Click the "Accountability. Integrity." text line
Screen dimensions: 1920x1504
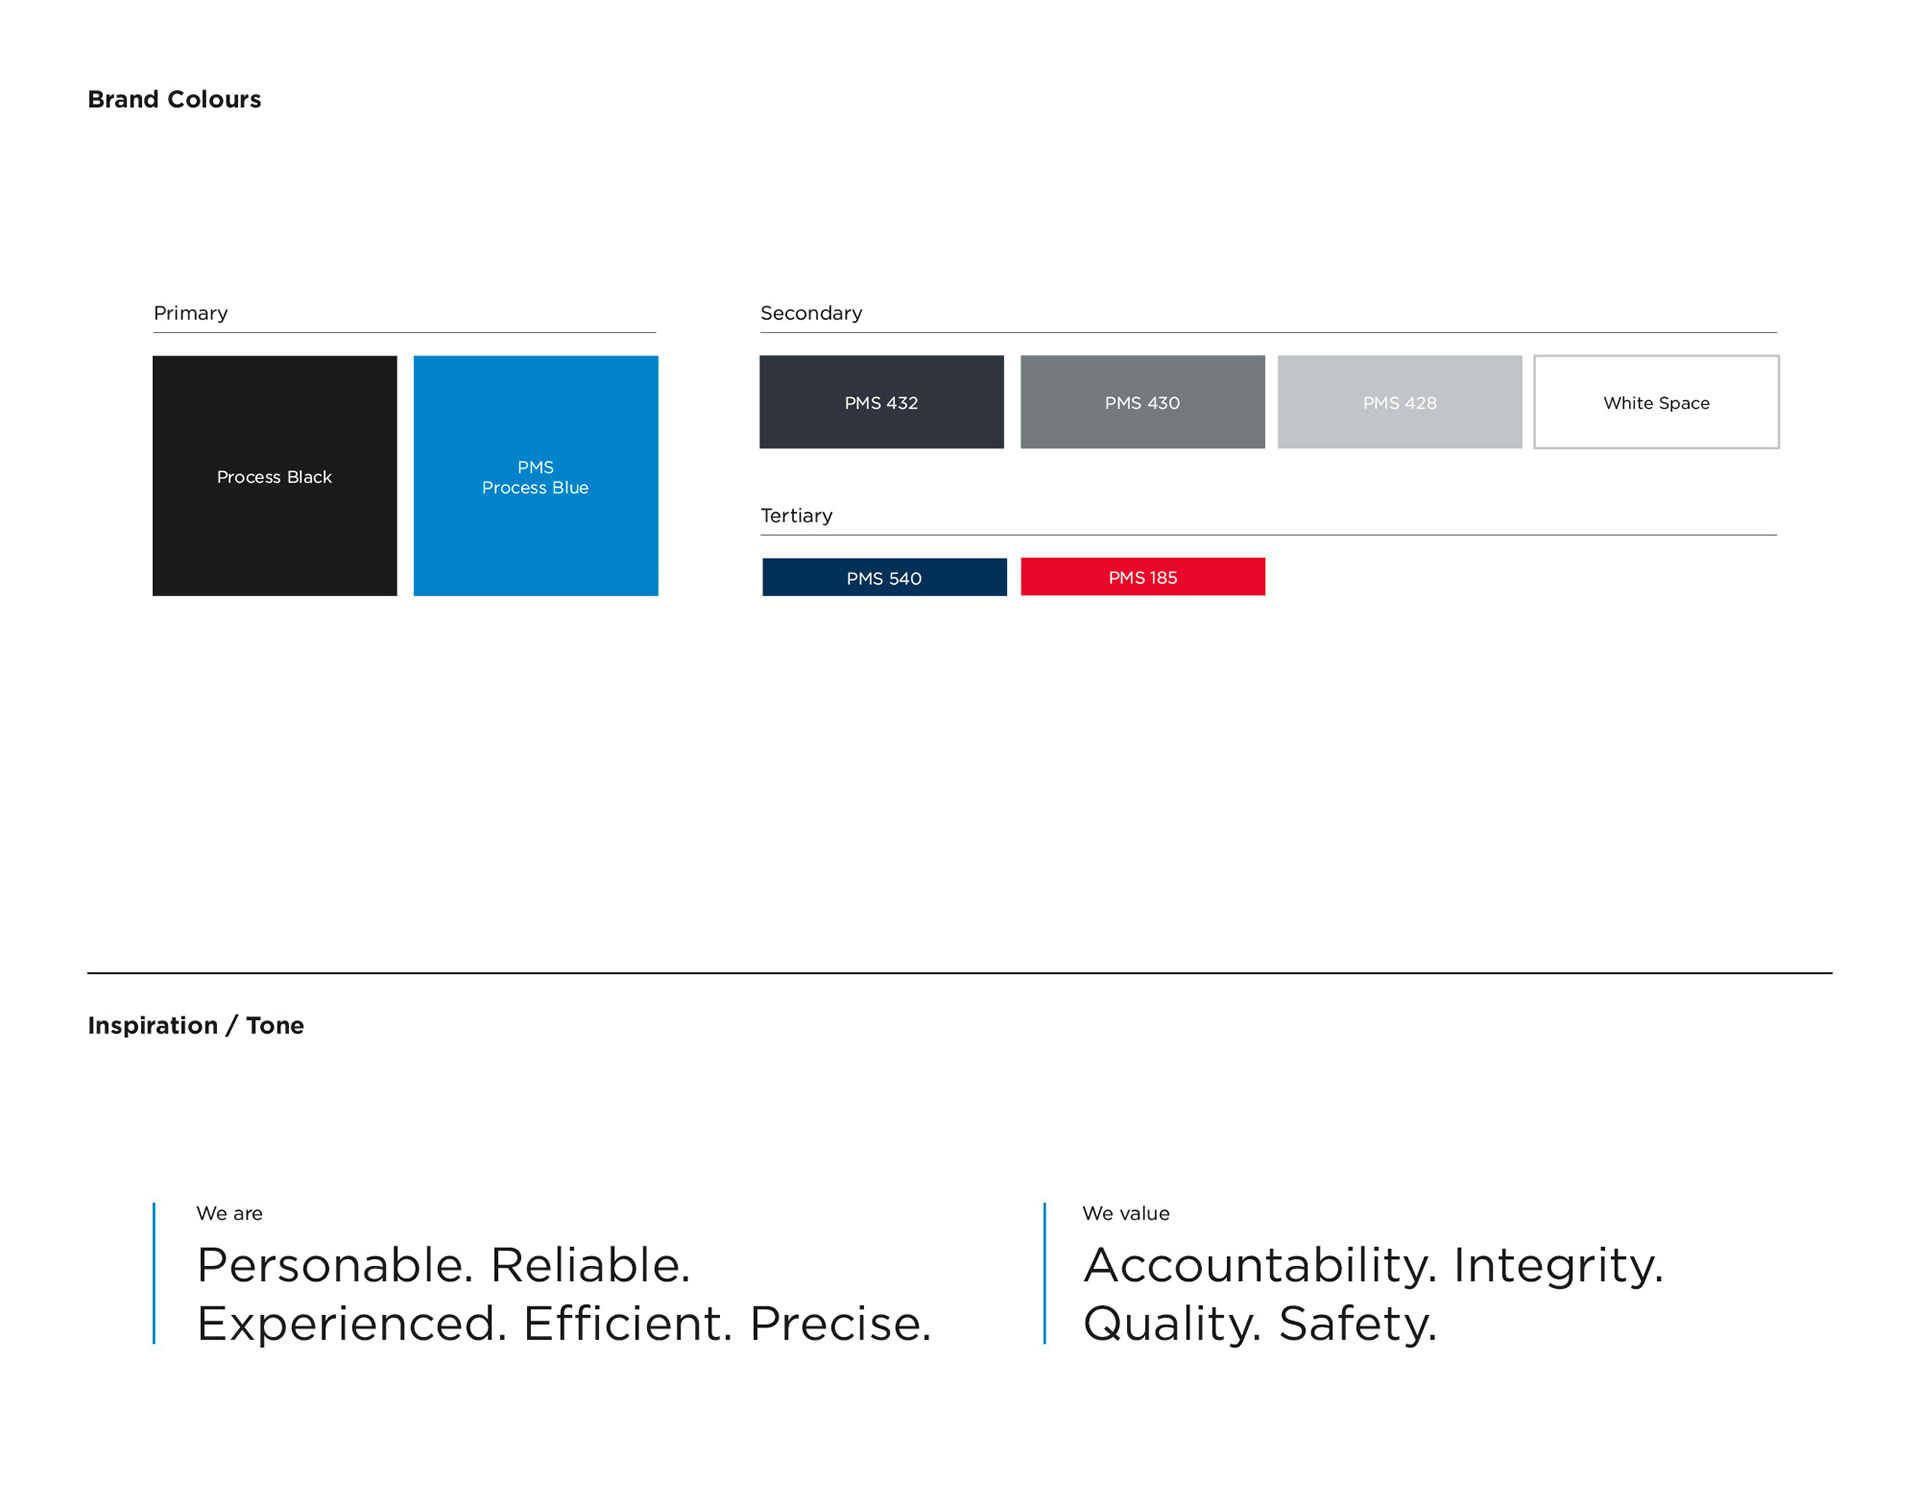click(x=1372, y=1265)
